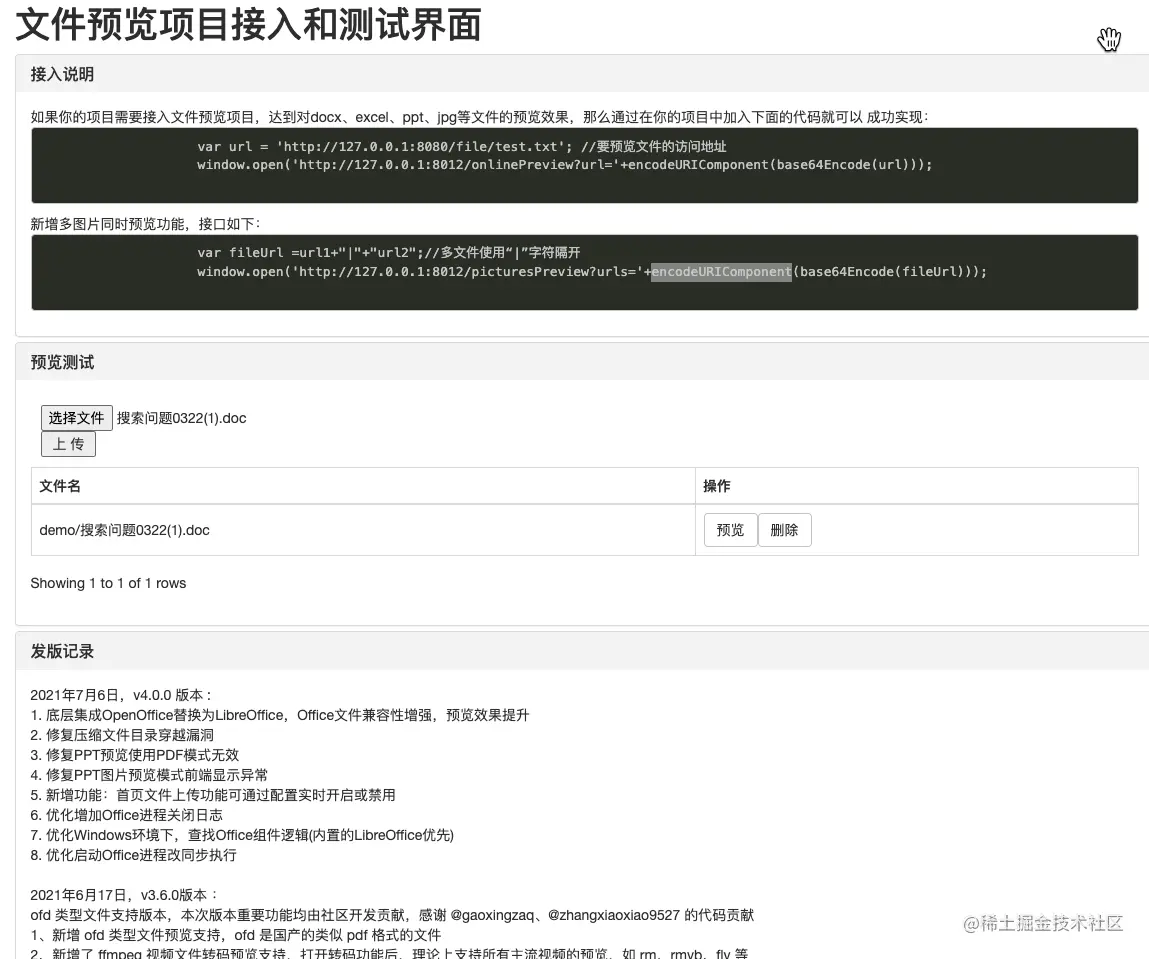Viewport: 1149px width, 959px height.
Task: Select the demo/搜索问题0322(1).doc file row
Action: (124, 529)
